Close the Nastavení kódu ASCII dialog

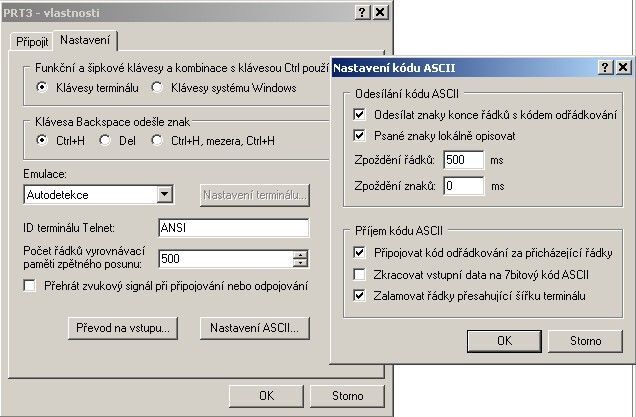[x=623, y=68]
